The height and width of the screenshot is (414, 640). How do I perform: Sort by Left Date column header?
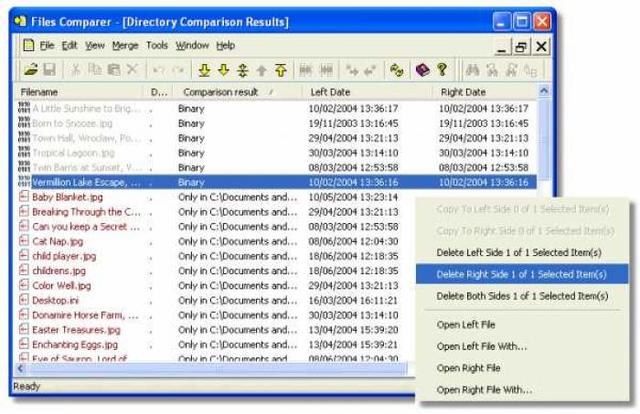click(367, 92)
